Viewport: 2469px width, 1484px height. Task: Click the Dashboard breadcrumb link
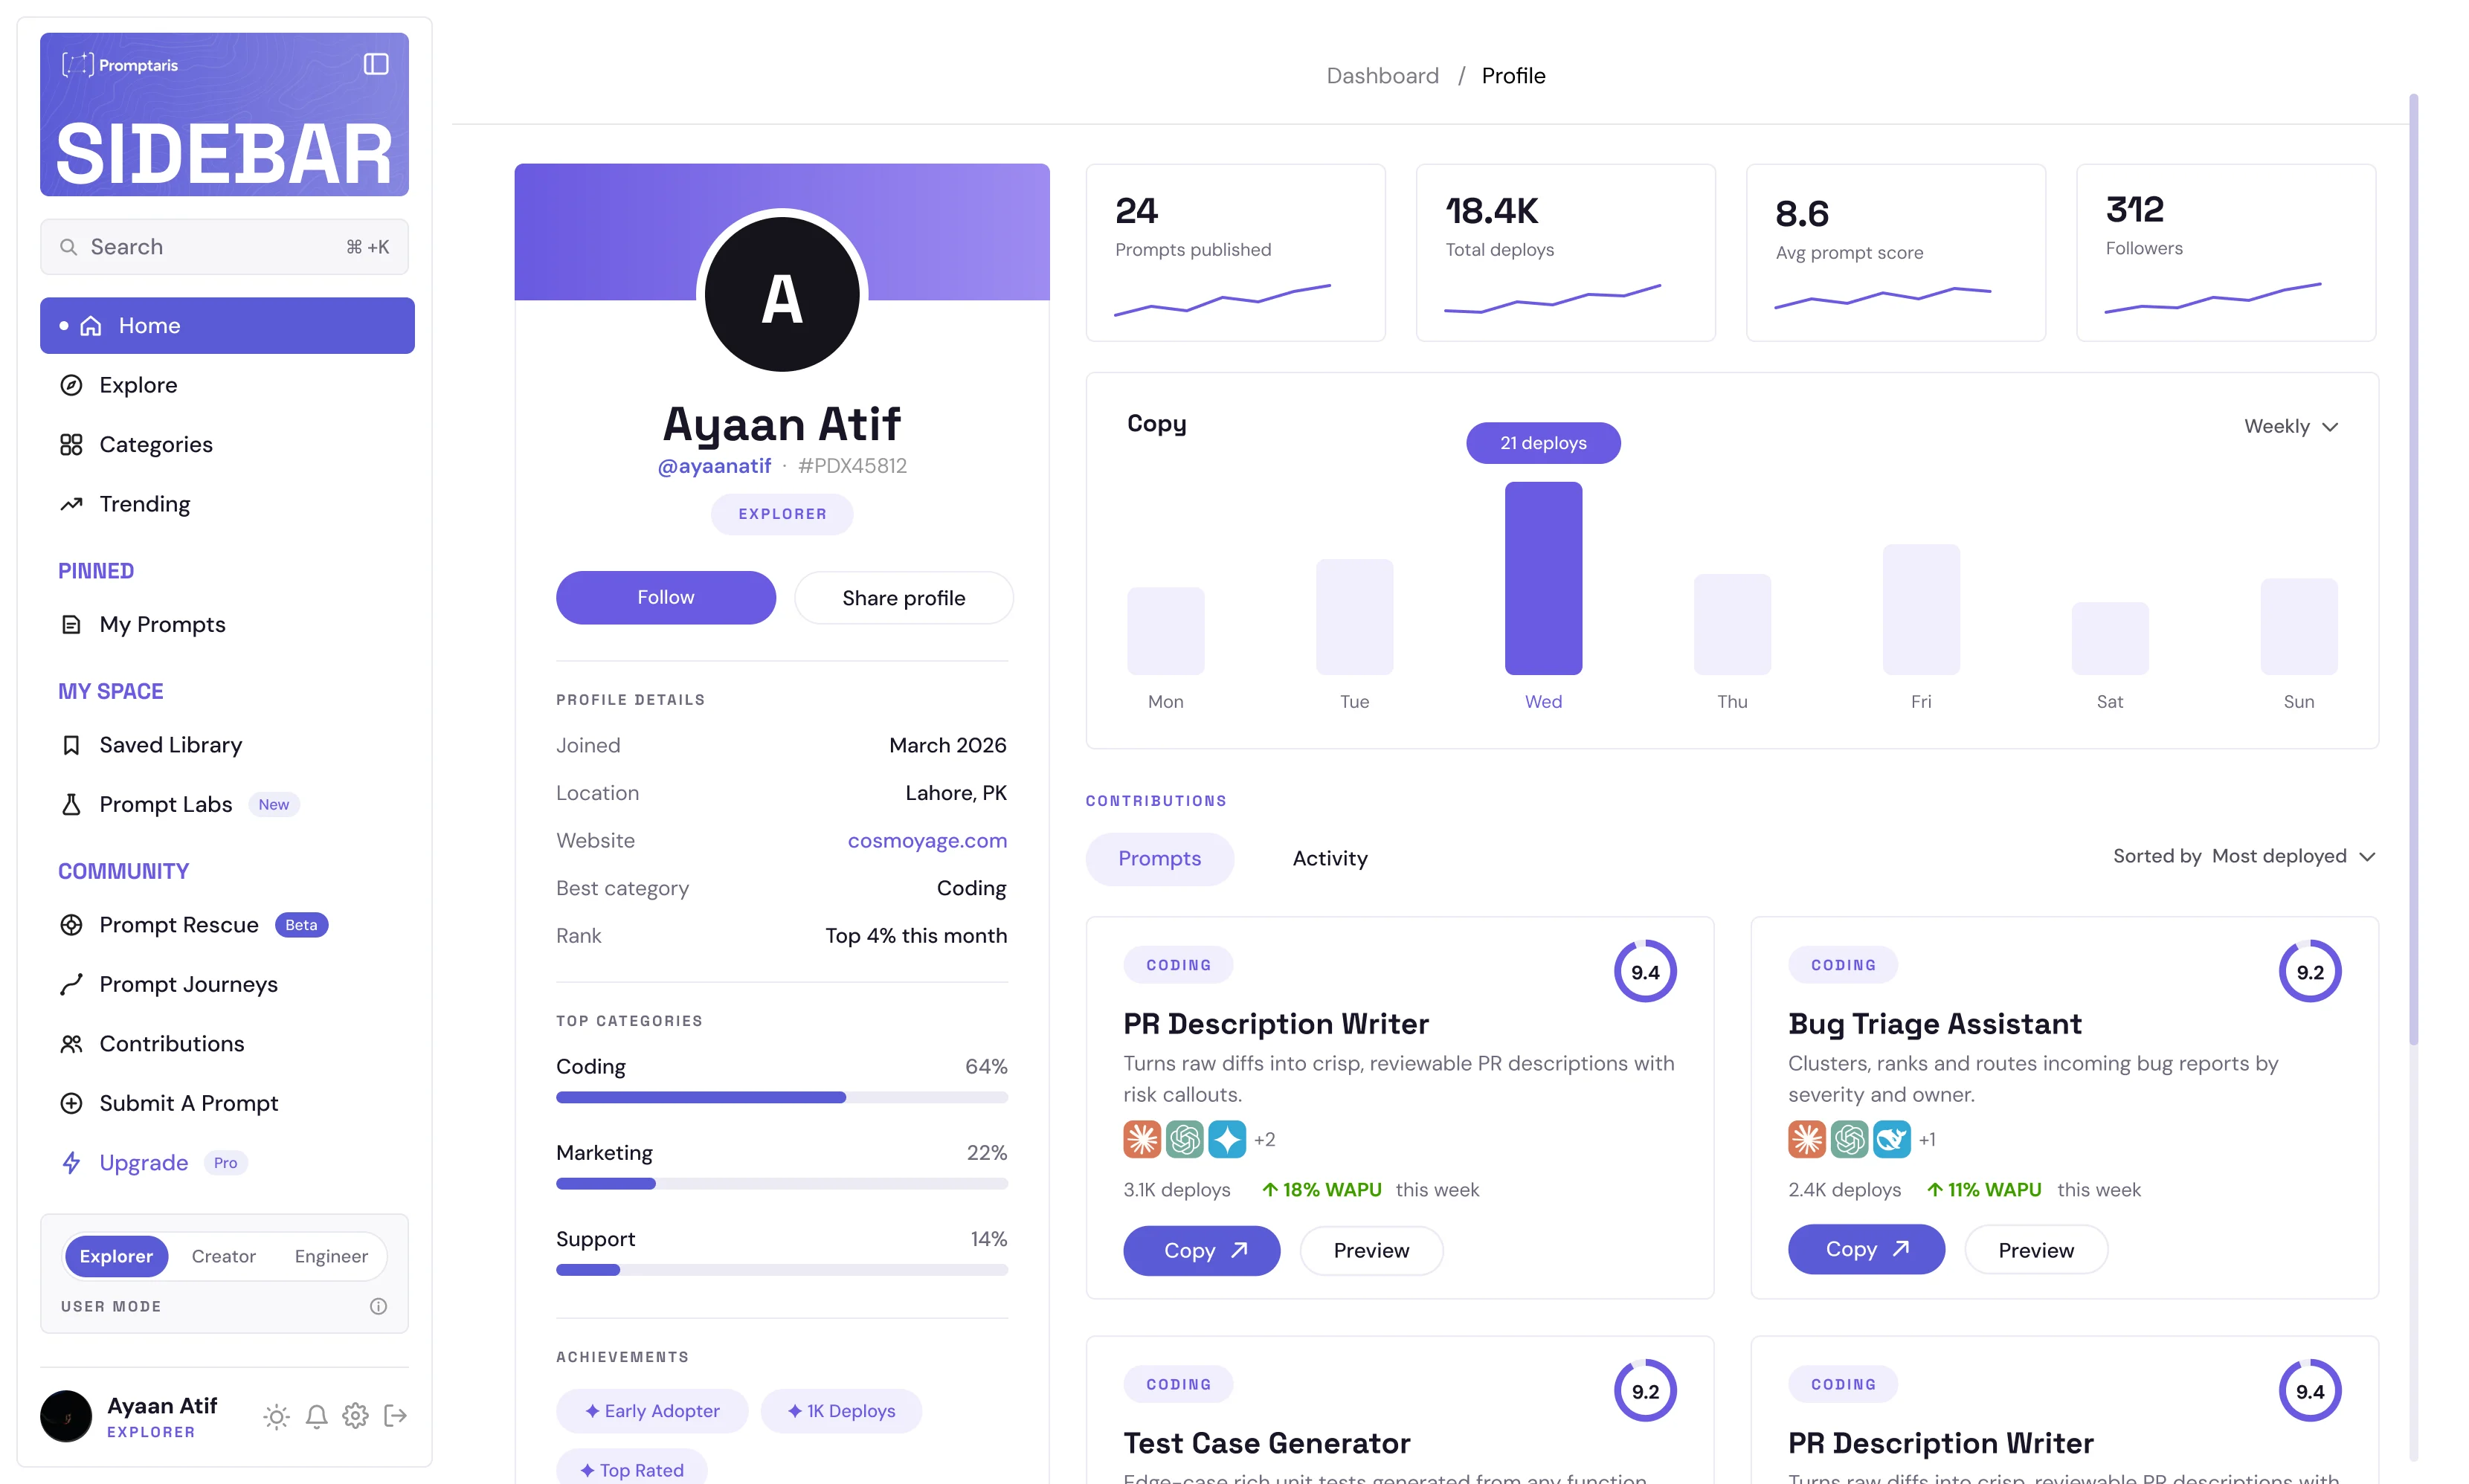point(1382,76)
